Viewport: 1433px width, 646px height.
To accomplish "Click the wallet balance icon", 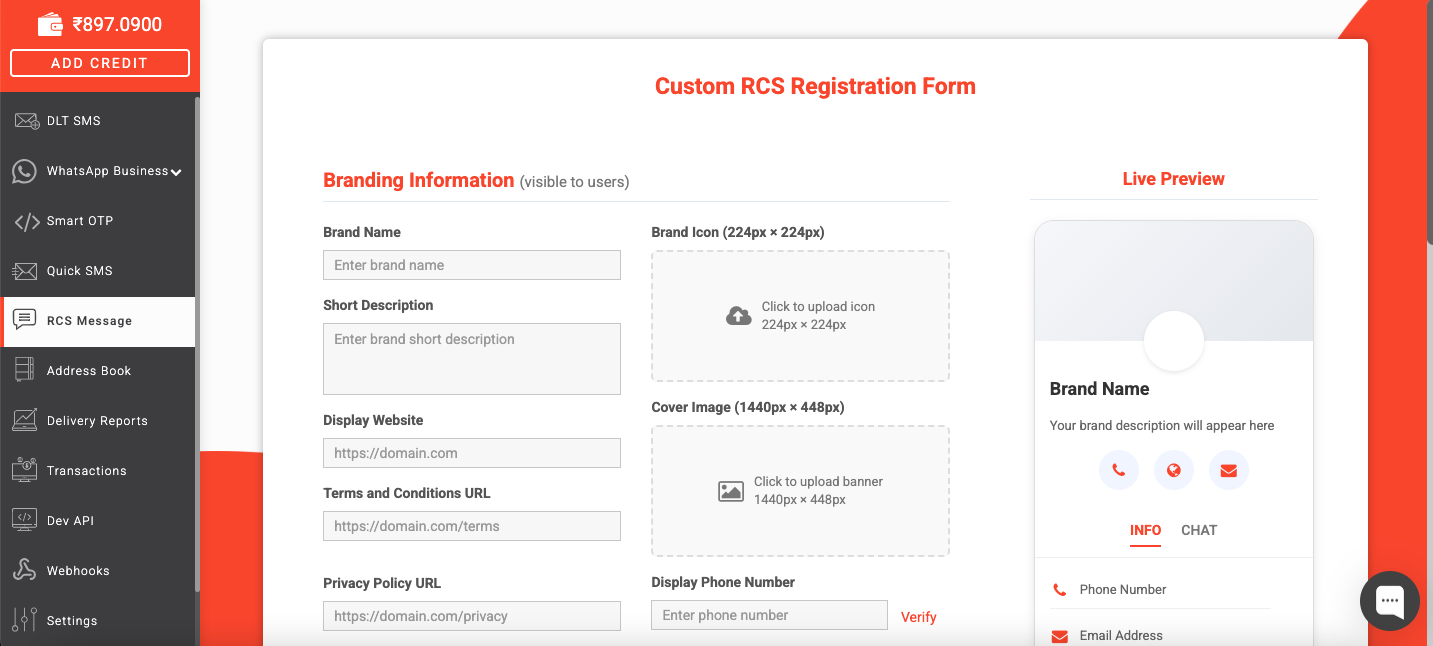I will pyautogui.click(x=50, y=23).
